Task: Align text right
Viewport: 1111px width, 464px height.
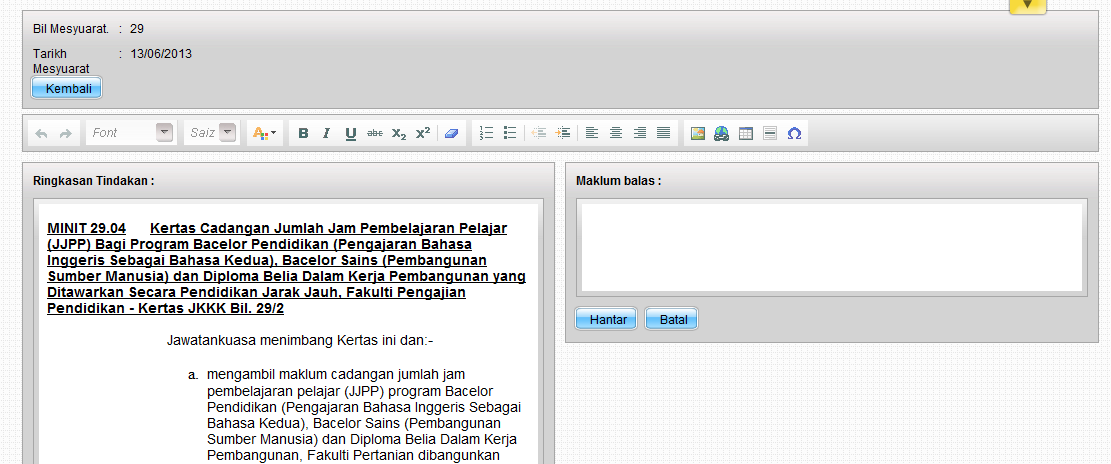Action: click(x=640, y=132)
